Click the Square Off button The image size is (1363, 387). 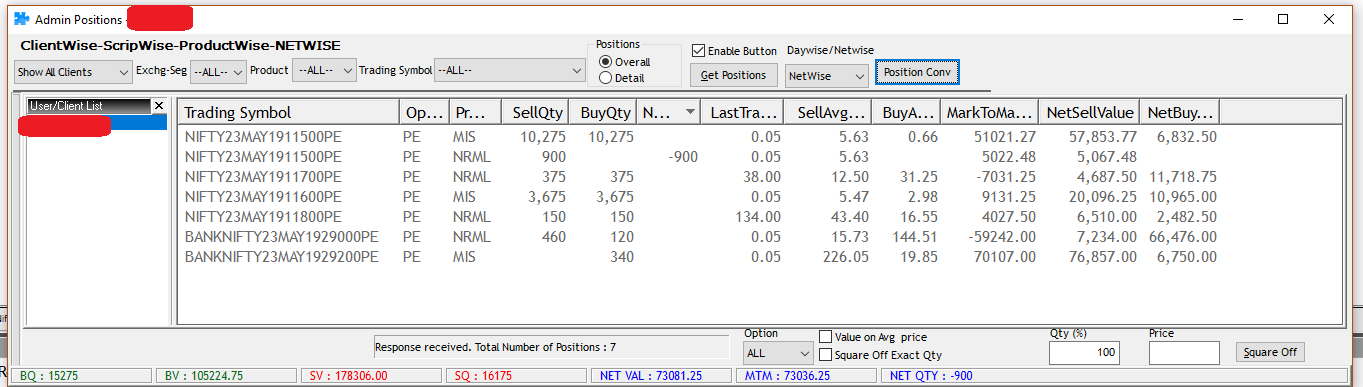(x=1270, y=352)
